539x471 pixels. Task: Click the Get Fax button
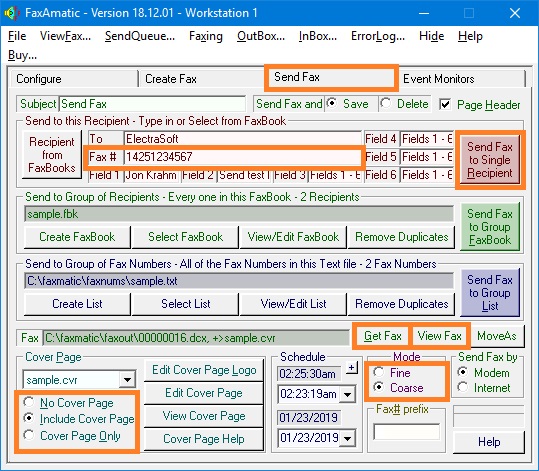[382, 336]
